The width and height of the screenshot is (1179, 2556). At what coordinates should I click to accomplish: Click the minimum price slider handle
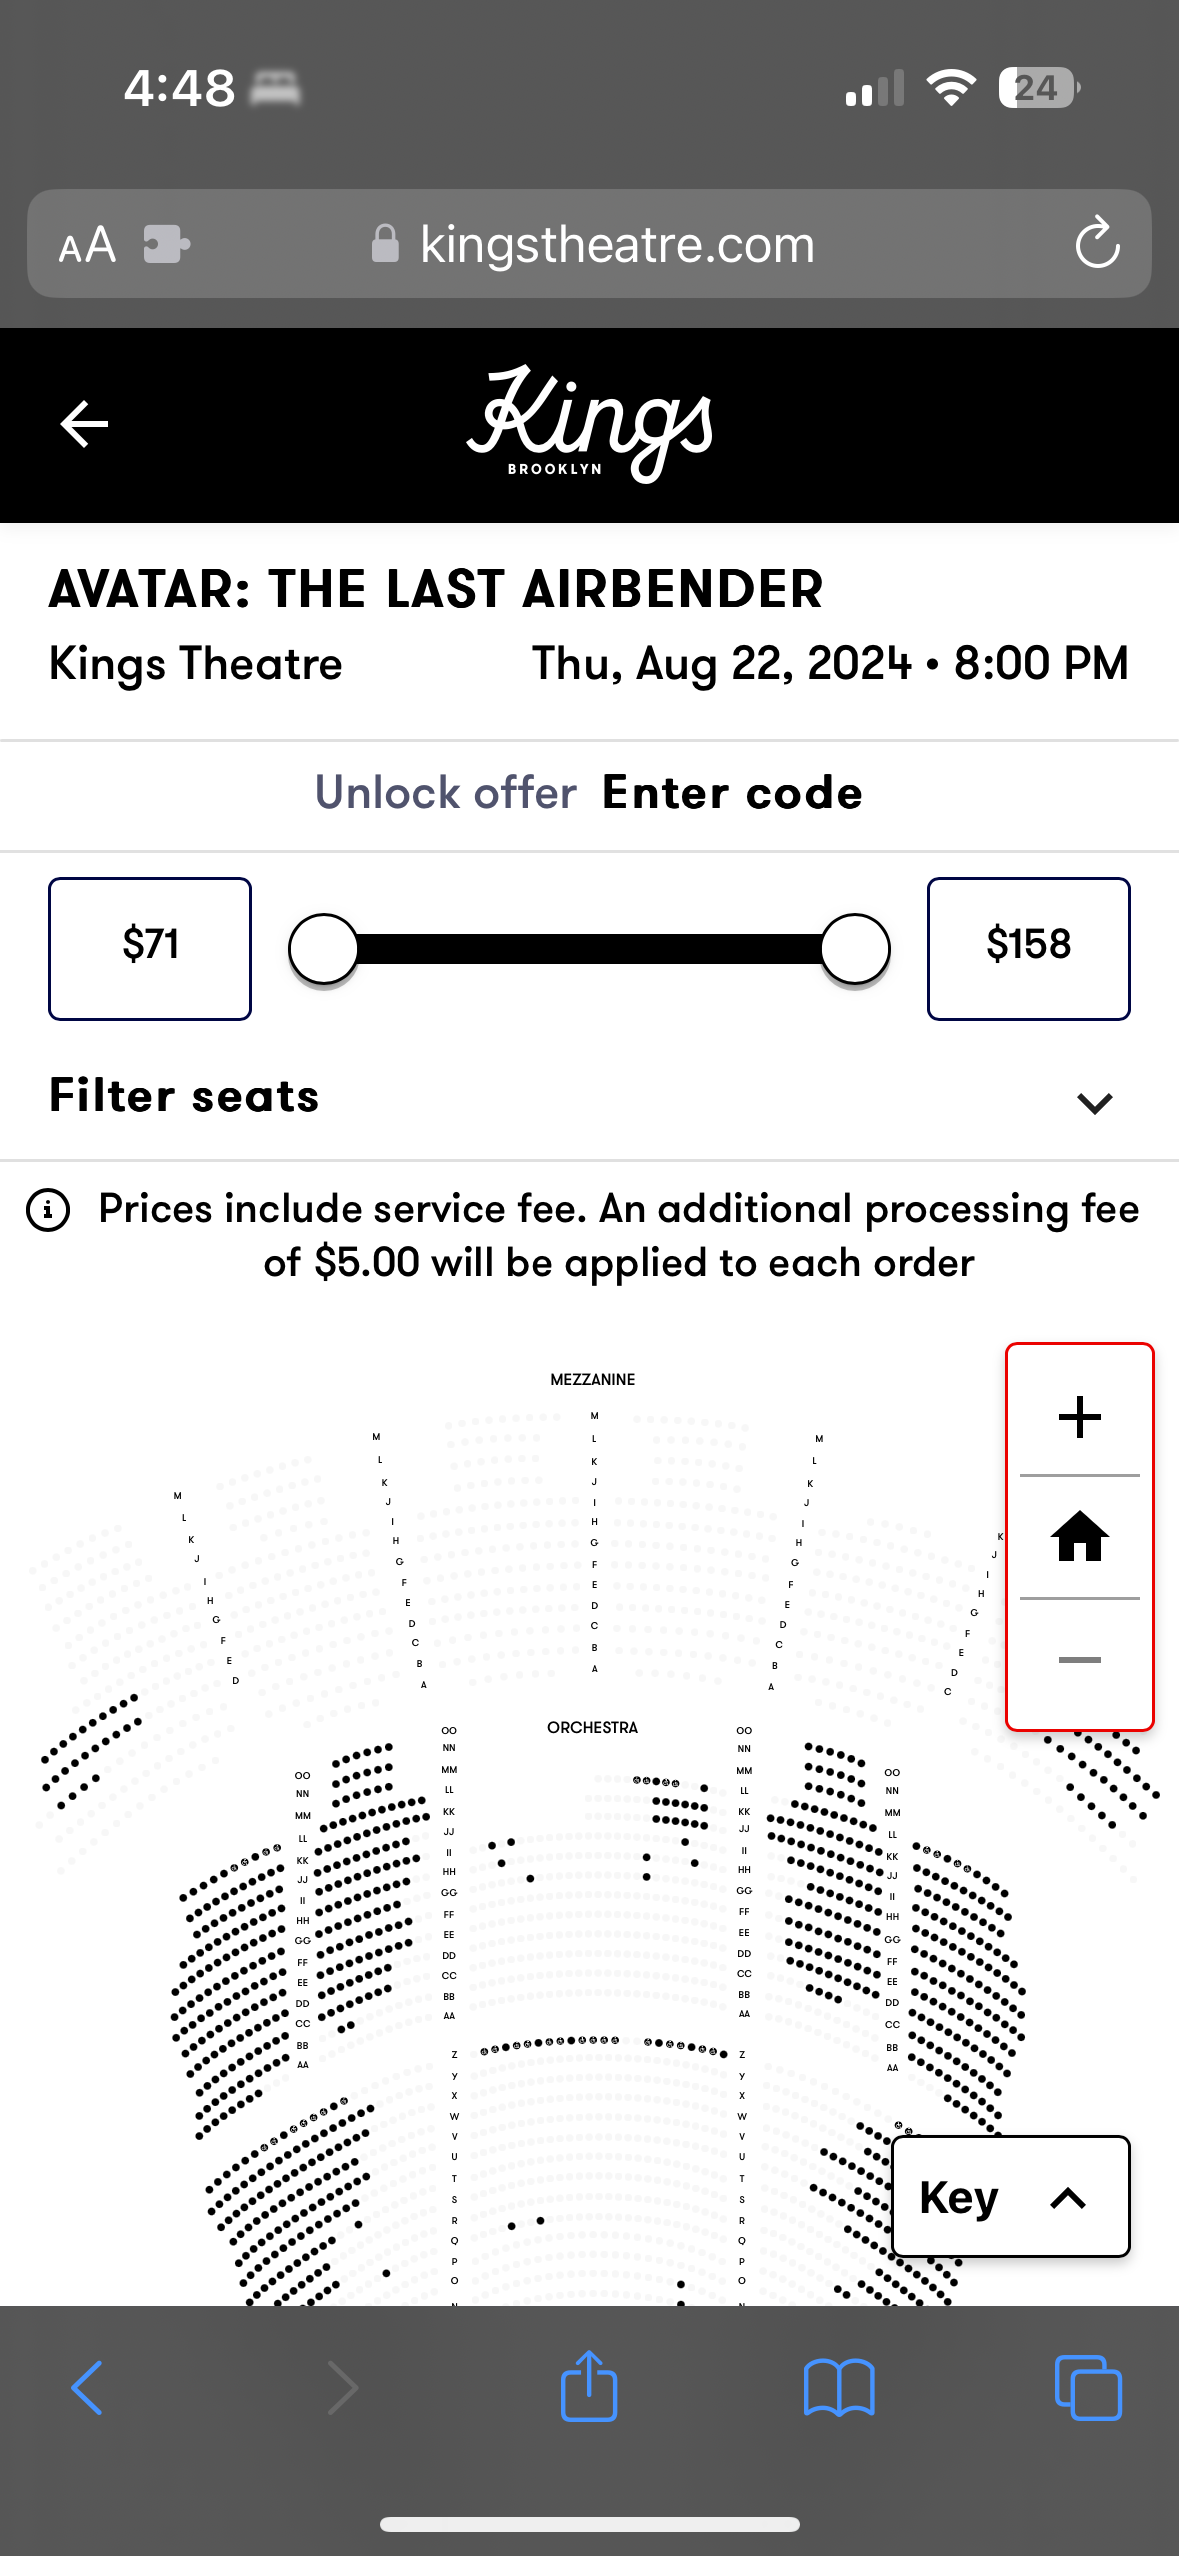pos(323,948)
